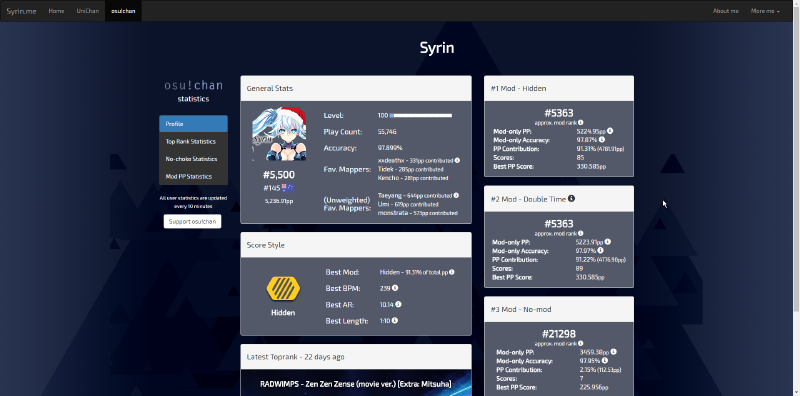Click the #5,500 global rank text

coord(279,175)
